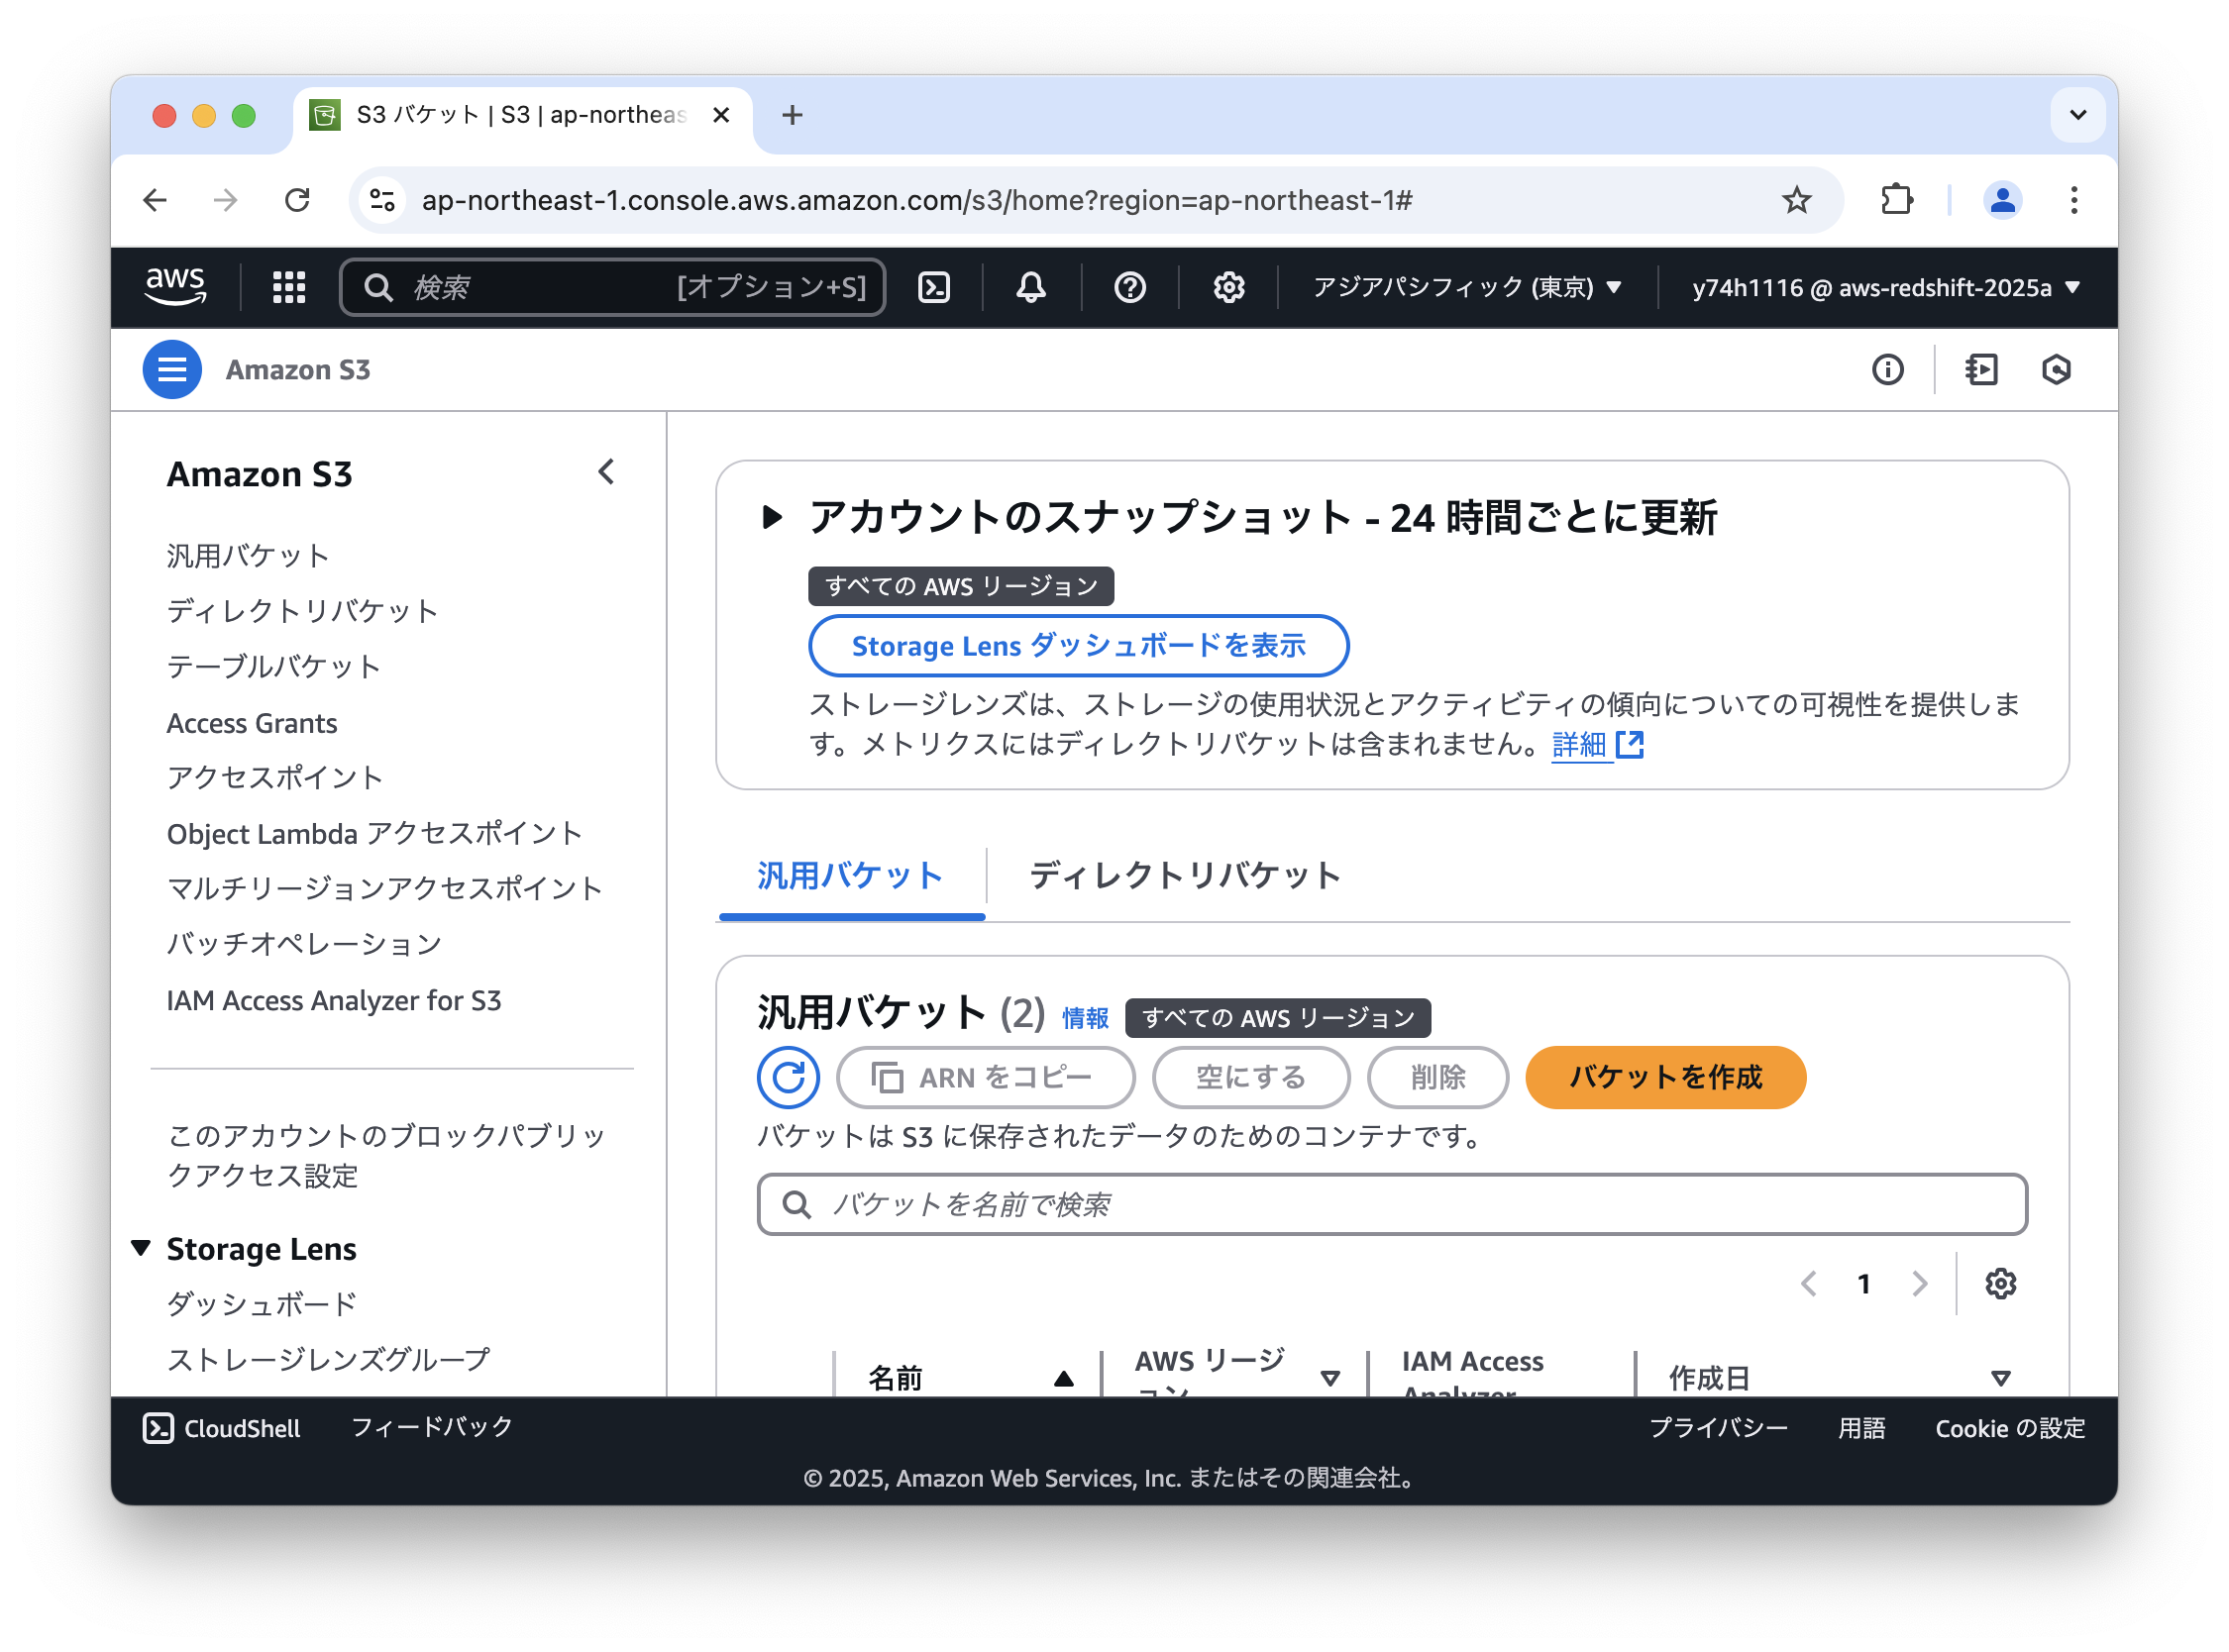Collapse the Storage Lens sidebar section
This screenshot has height=1652, width=2229.
[141, 1248]
